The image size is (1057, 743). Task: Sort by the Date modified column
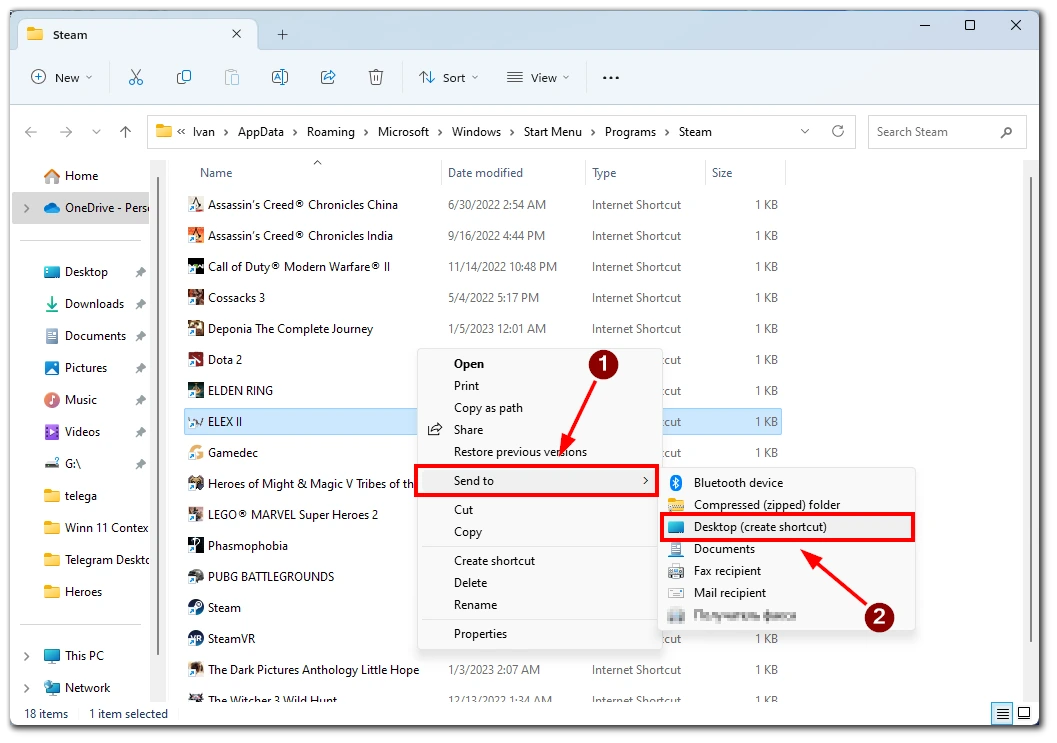pos(485,173)
